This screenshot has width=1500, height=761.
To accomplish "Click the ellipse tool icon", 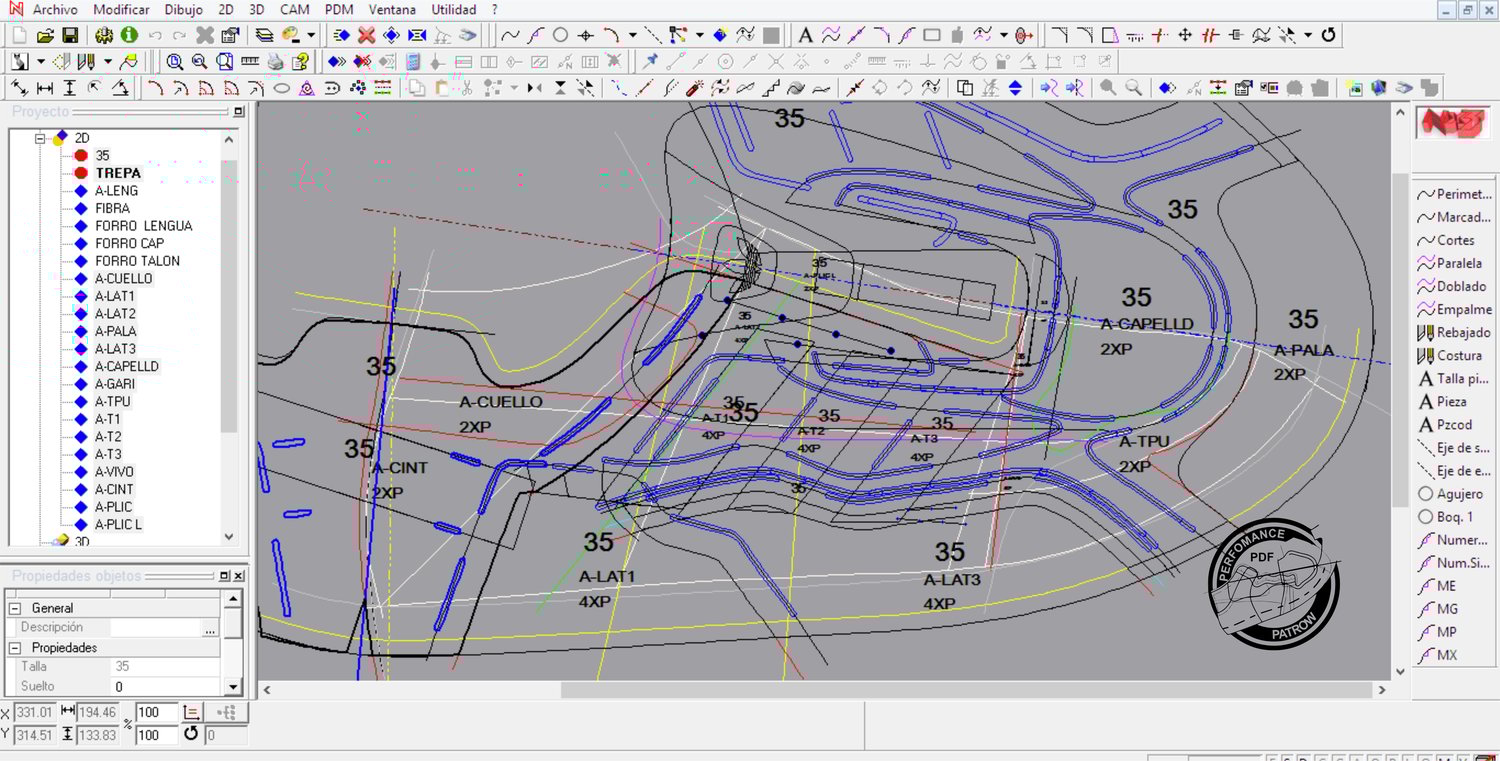I will pyautogui.click(x=282, y=88).
